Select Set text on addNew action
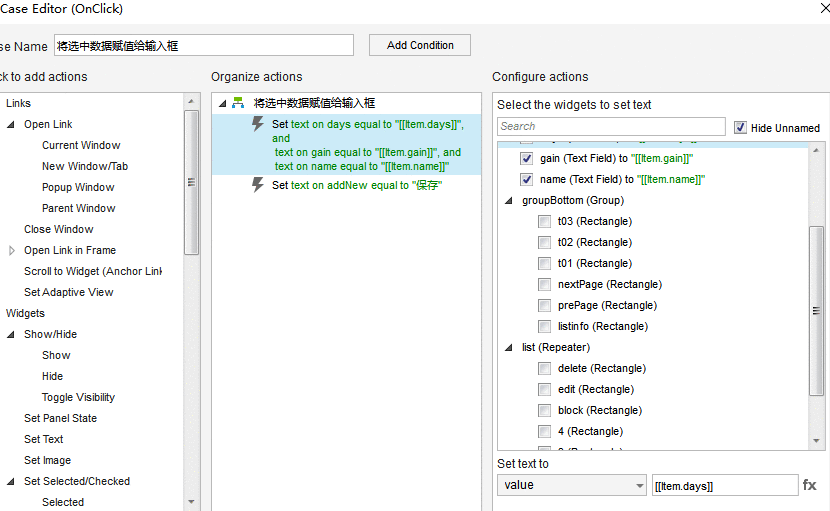The width and height of the screenshot is (830, 511). (x=357, y=185)
